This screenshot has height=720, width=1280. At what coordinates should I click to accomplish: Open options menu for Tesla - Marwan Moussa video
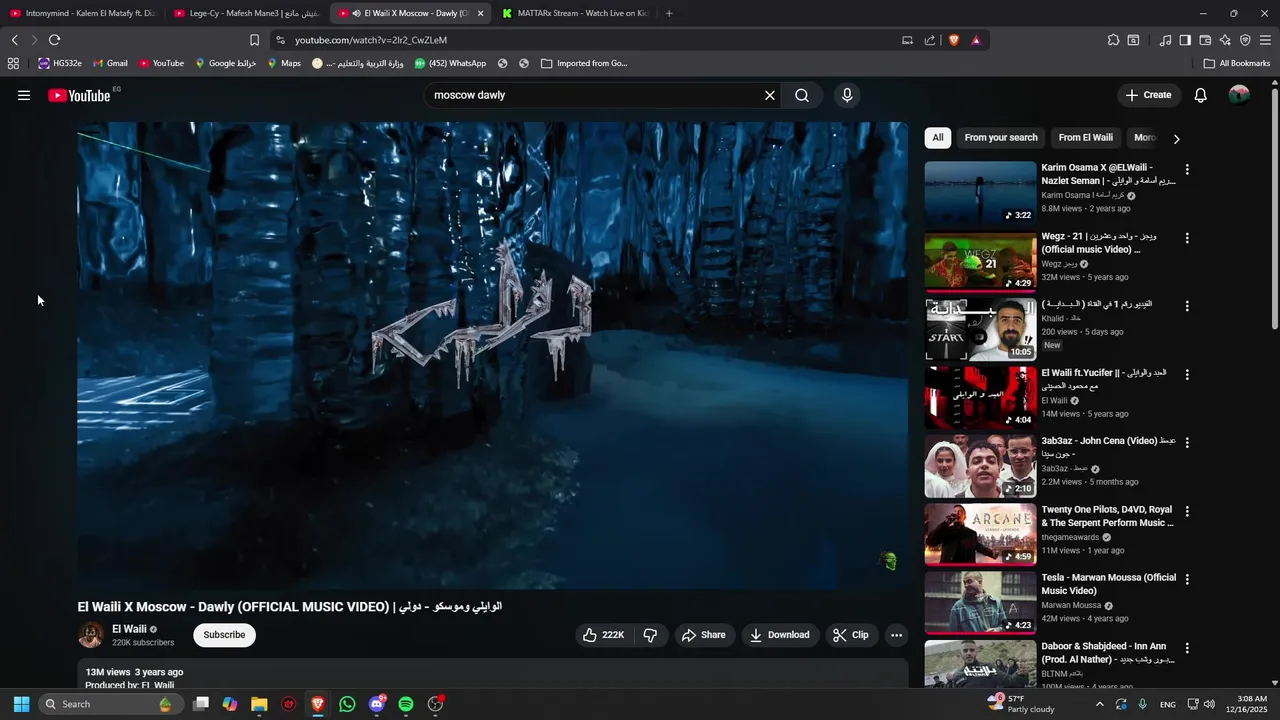[1187, 579]
